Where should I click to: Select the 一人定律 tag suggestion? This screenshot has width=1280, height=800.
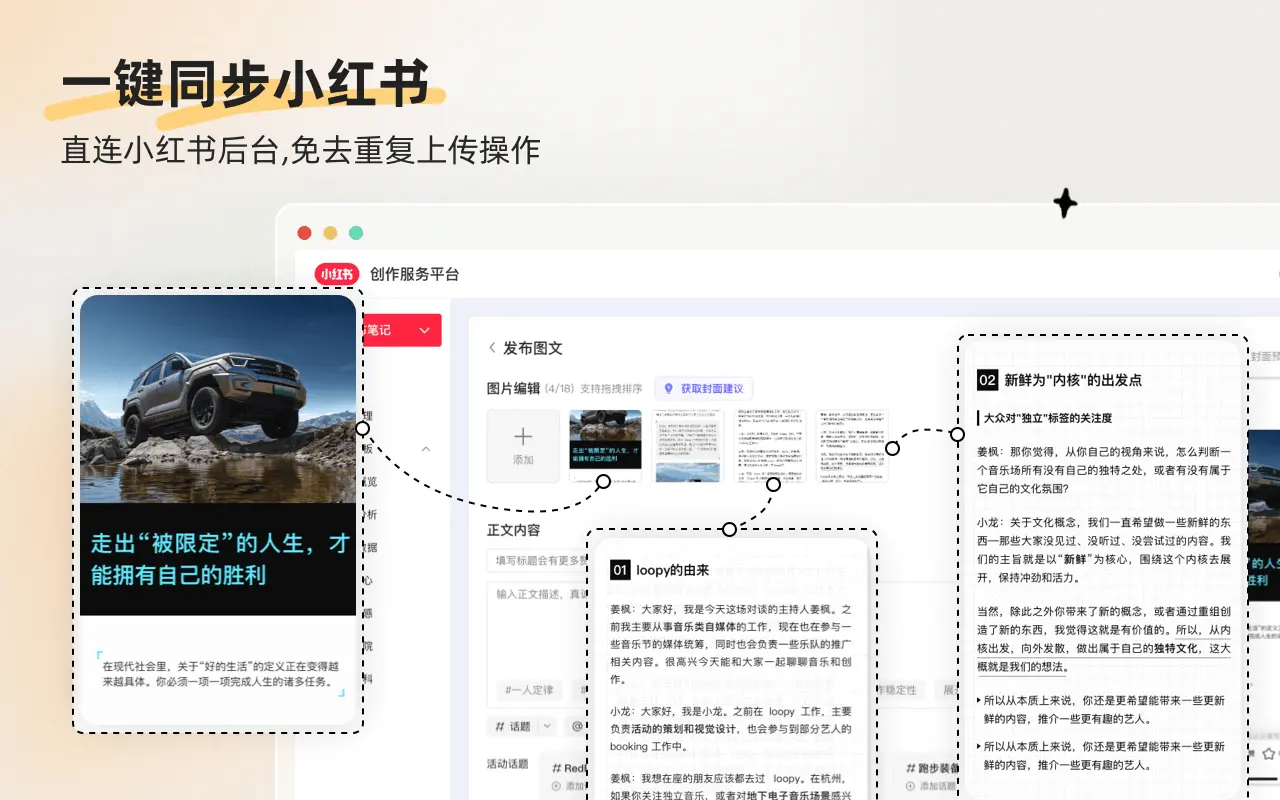coord(528,690)
